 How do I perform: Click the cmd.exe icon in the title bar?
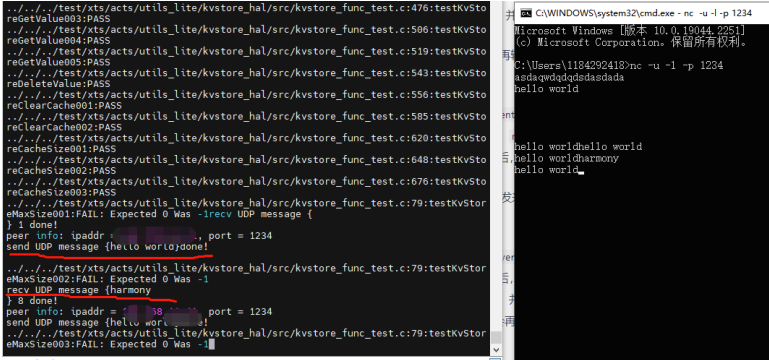pyautogui.click(x=526, y=13)
